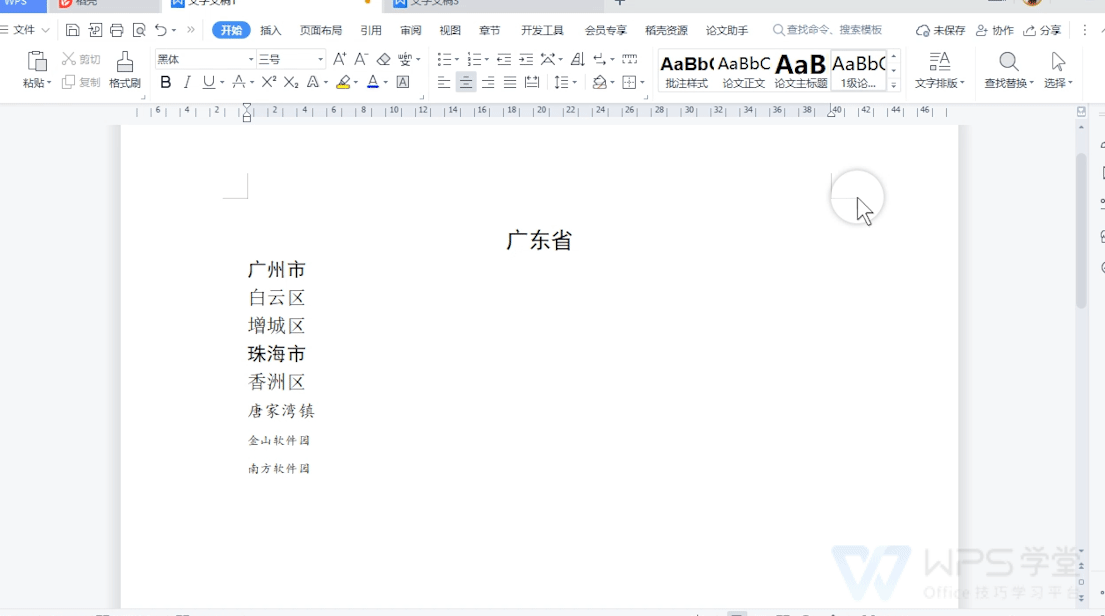
Task: Click the Undo arrow icon
Action: click(x=160, y=30)
